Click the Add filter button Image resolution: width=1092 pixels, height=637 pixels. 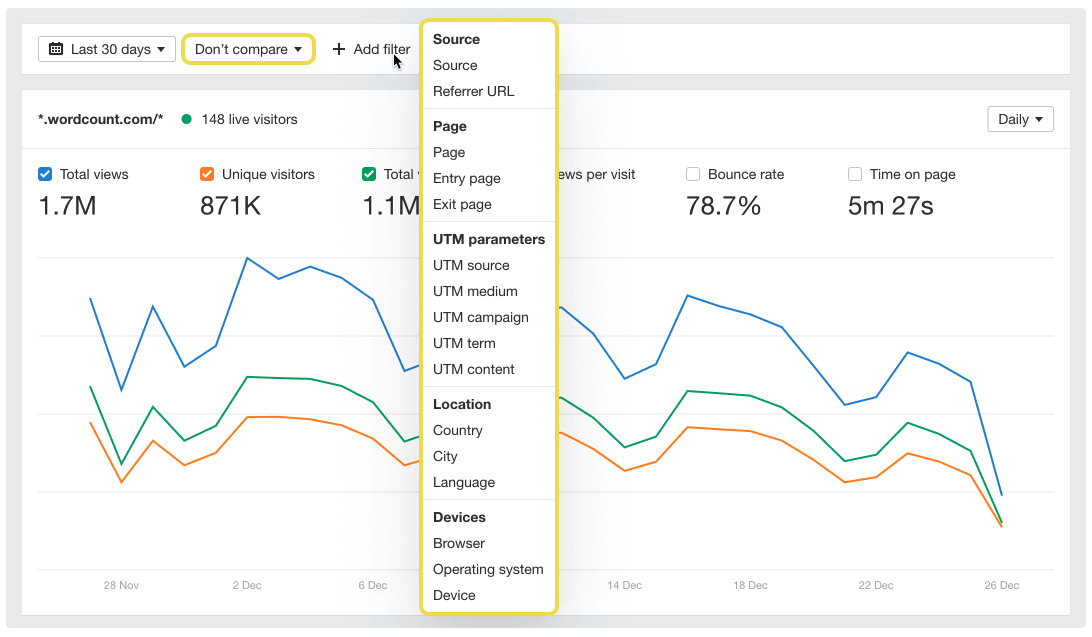pyautogui.click(x=369, y=48)
